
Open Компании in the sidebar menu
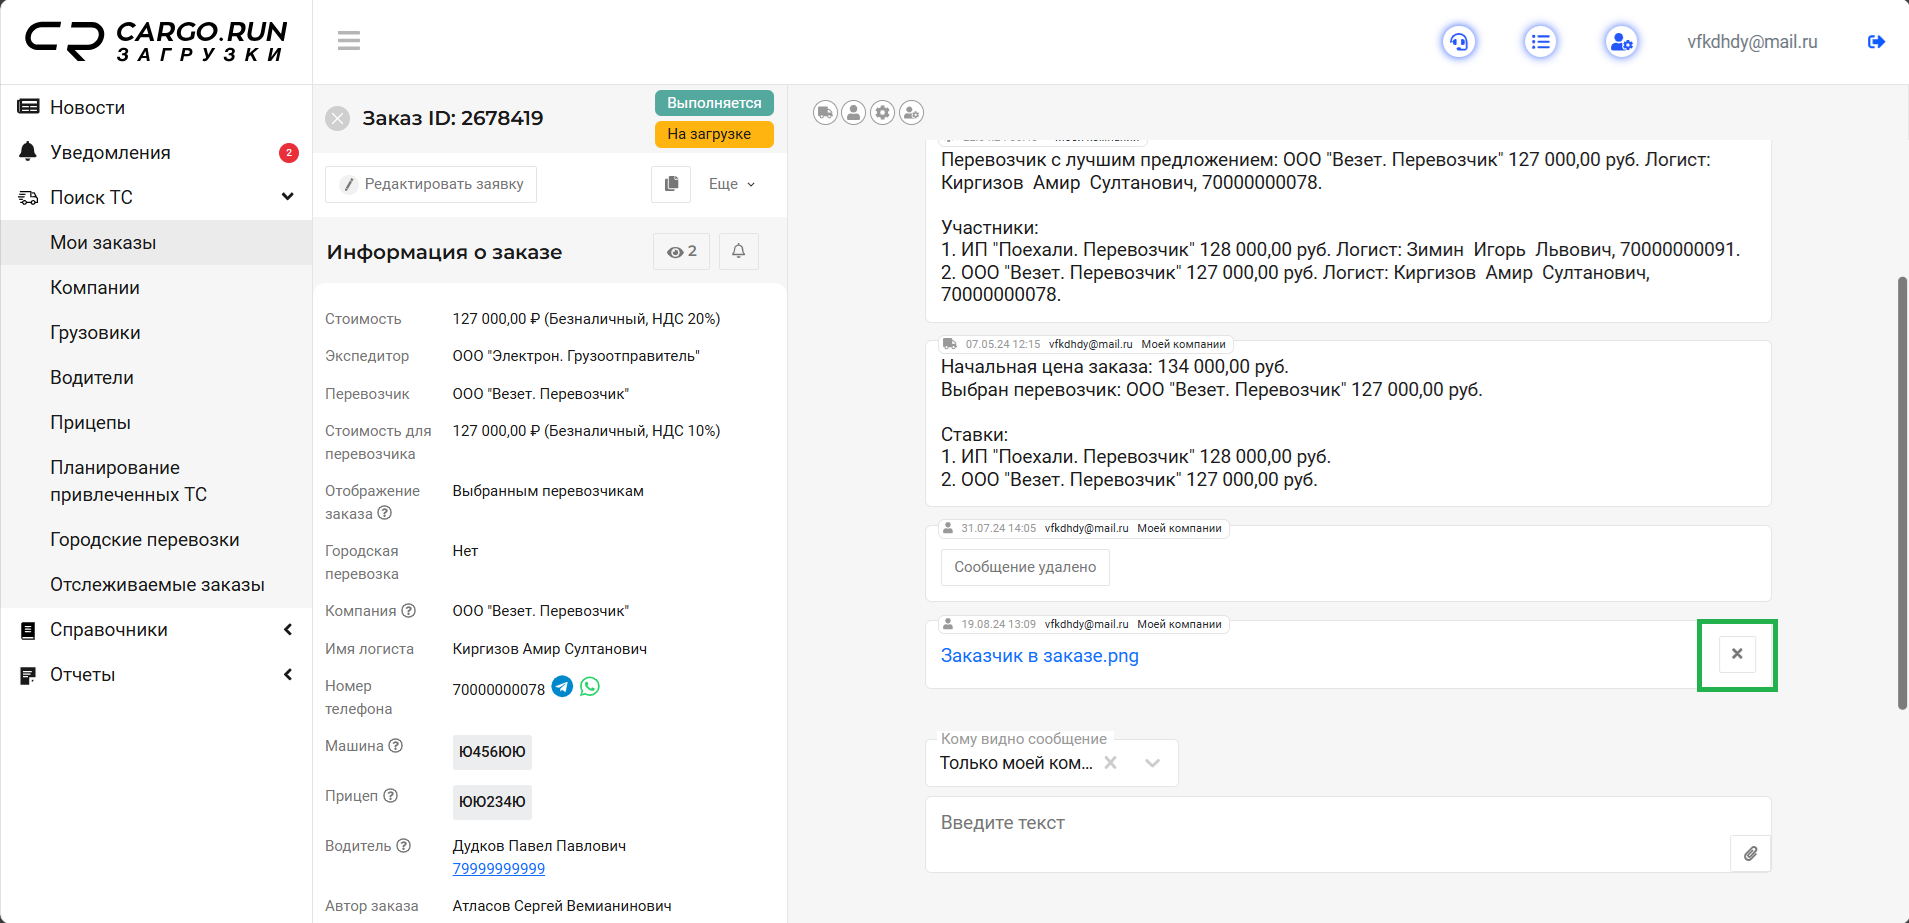coord(95,288)
